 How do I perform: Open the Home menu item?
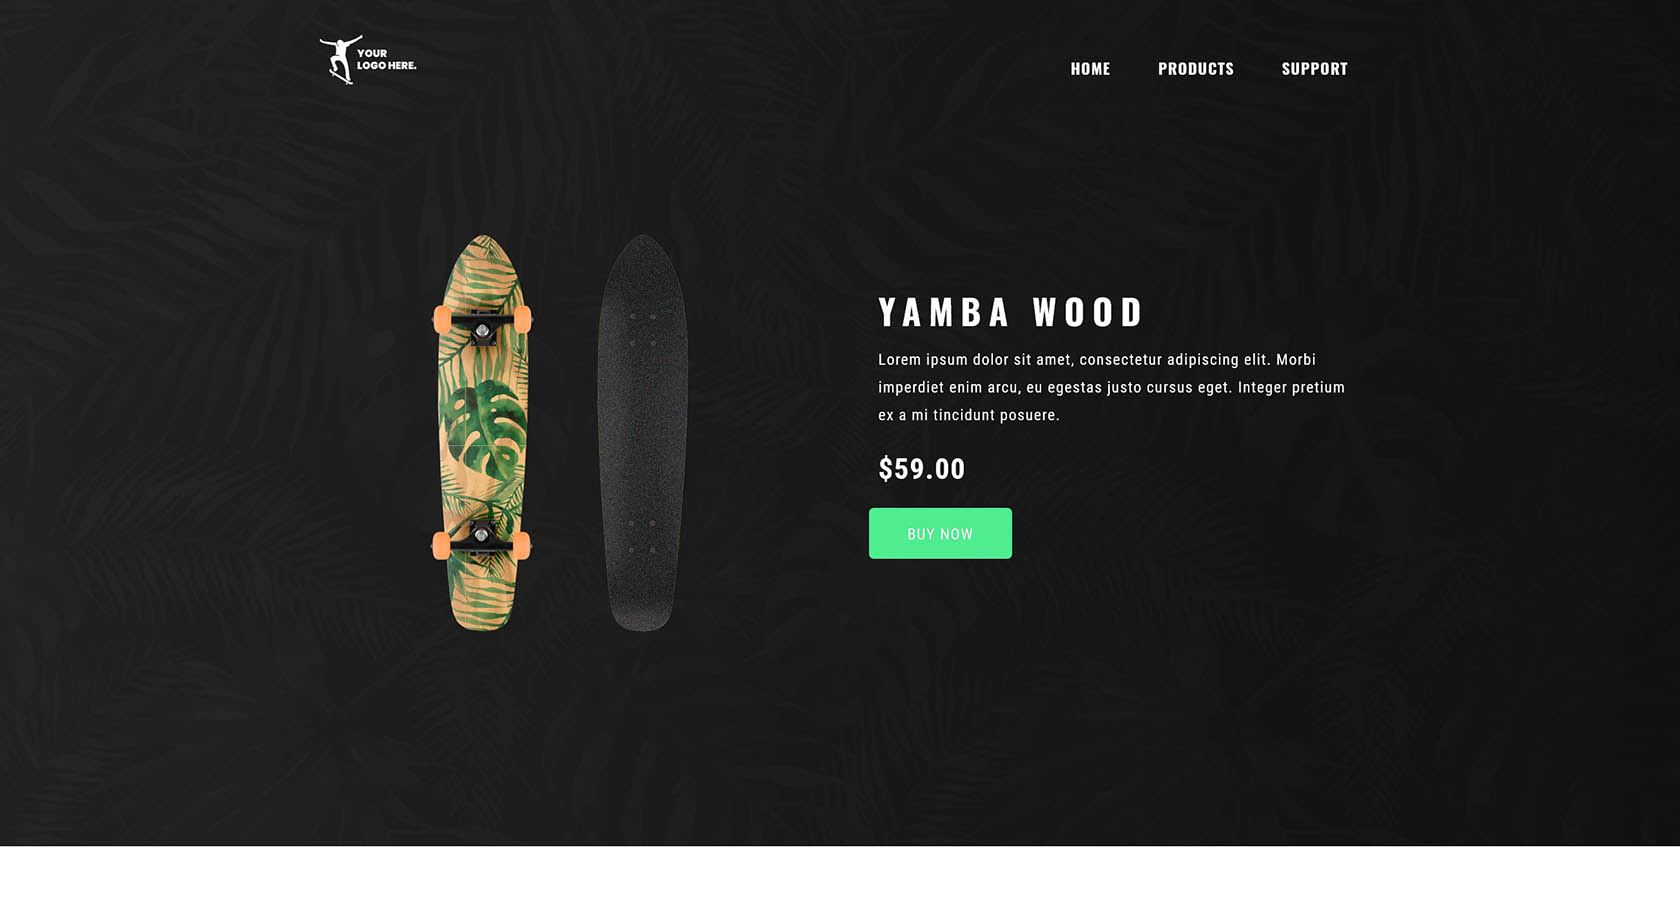coord(1090,69)
